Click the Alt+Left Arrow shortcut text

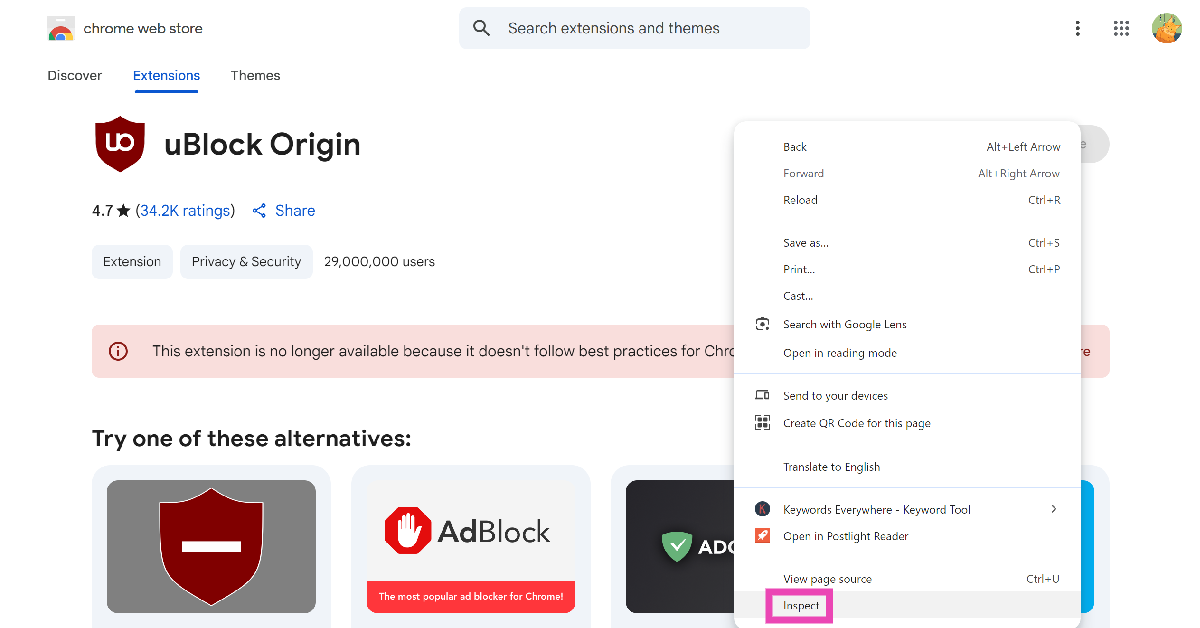point(1024,147)
